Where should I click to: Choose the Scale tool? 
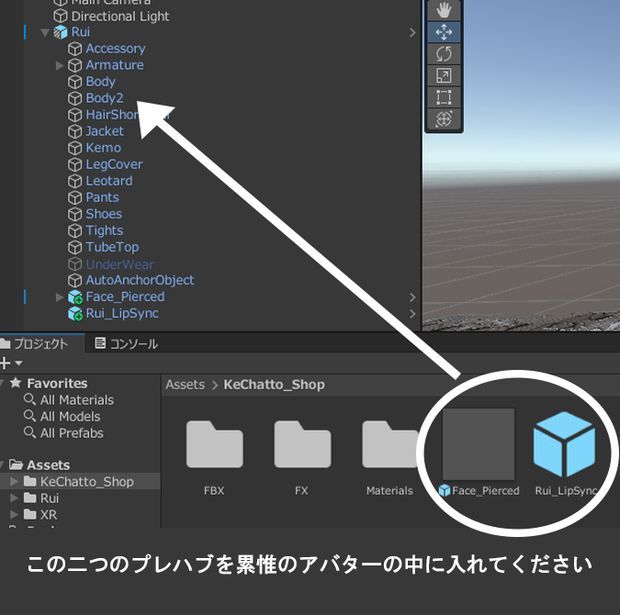[444, 76]
